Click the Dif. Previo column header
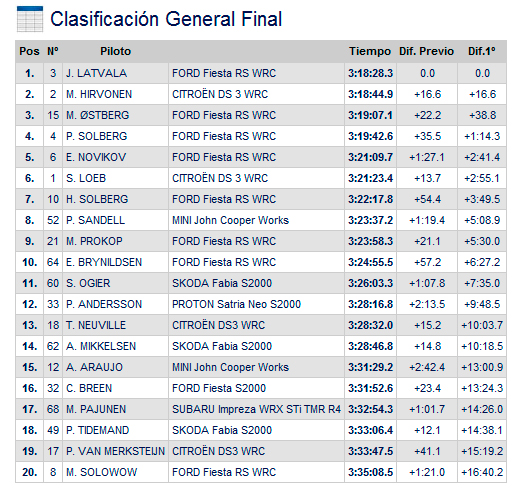Viewport: 512px width, 491px height. coord(426,51)
